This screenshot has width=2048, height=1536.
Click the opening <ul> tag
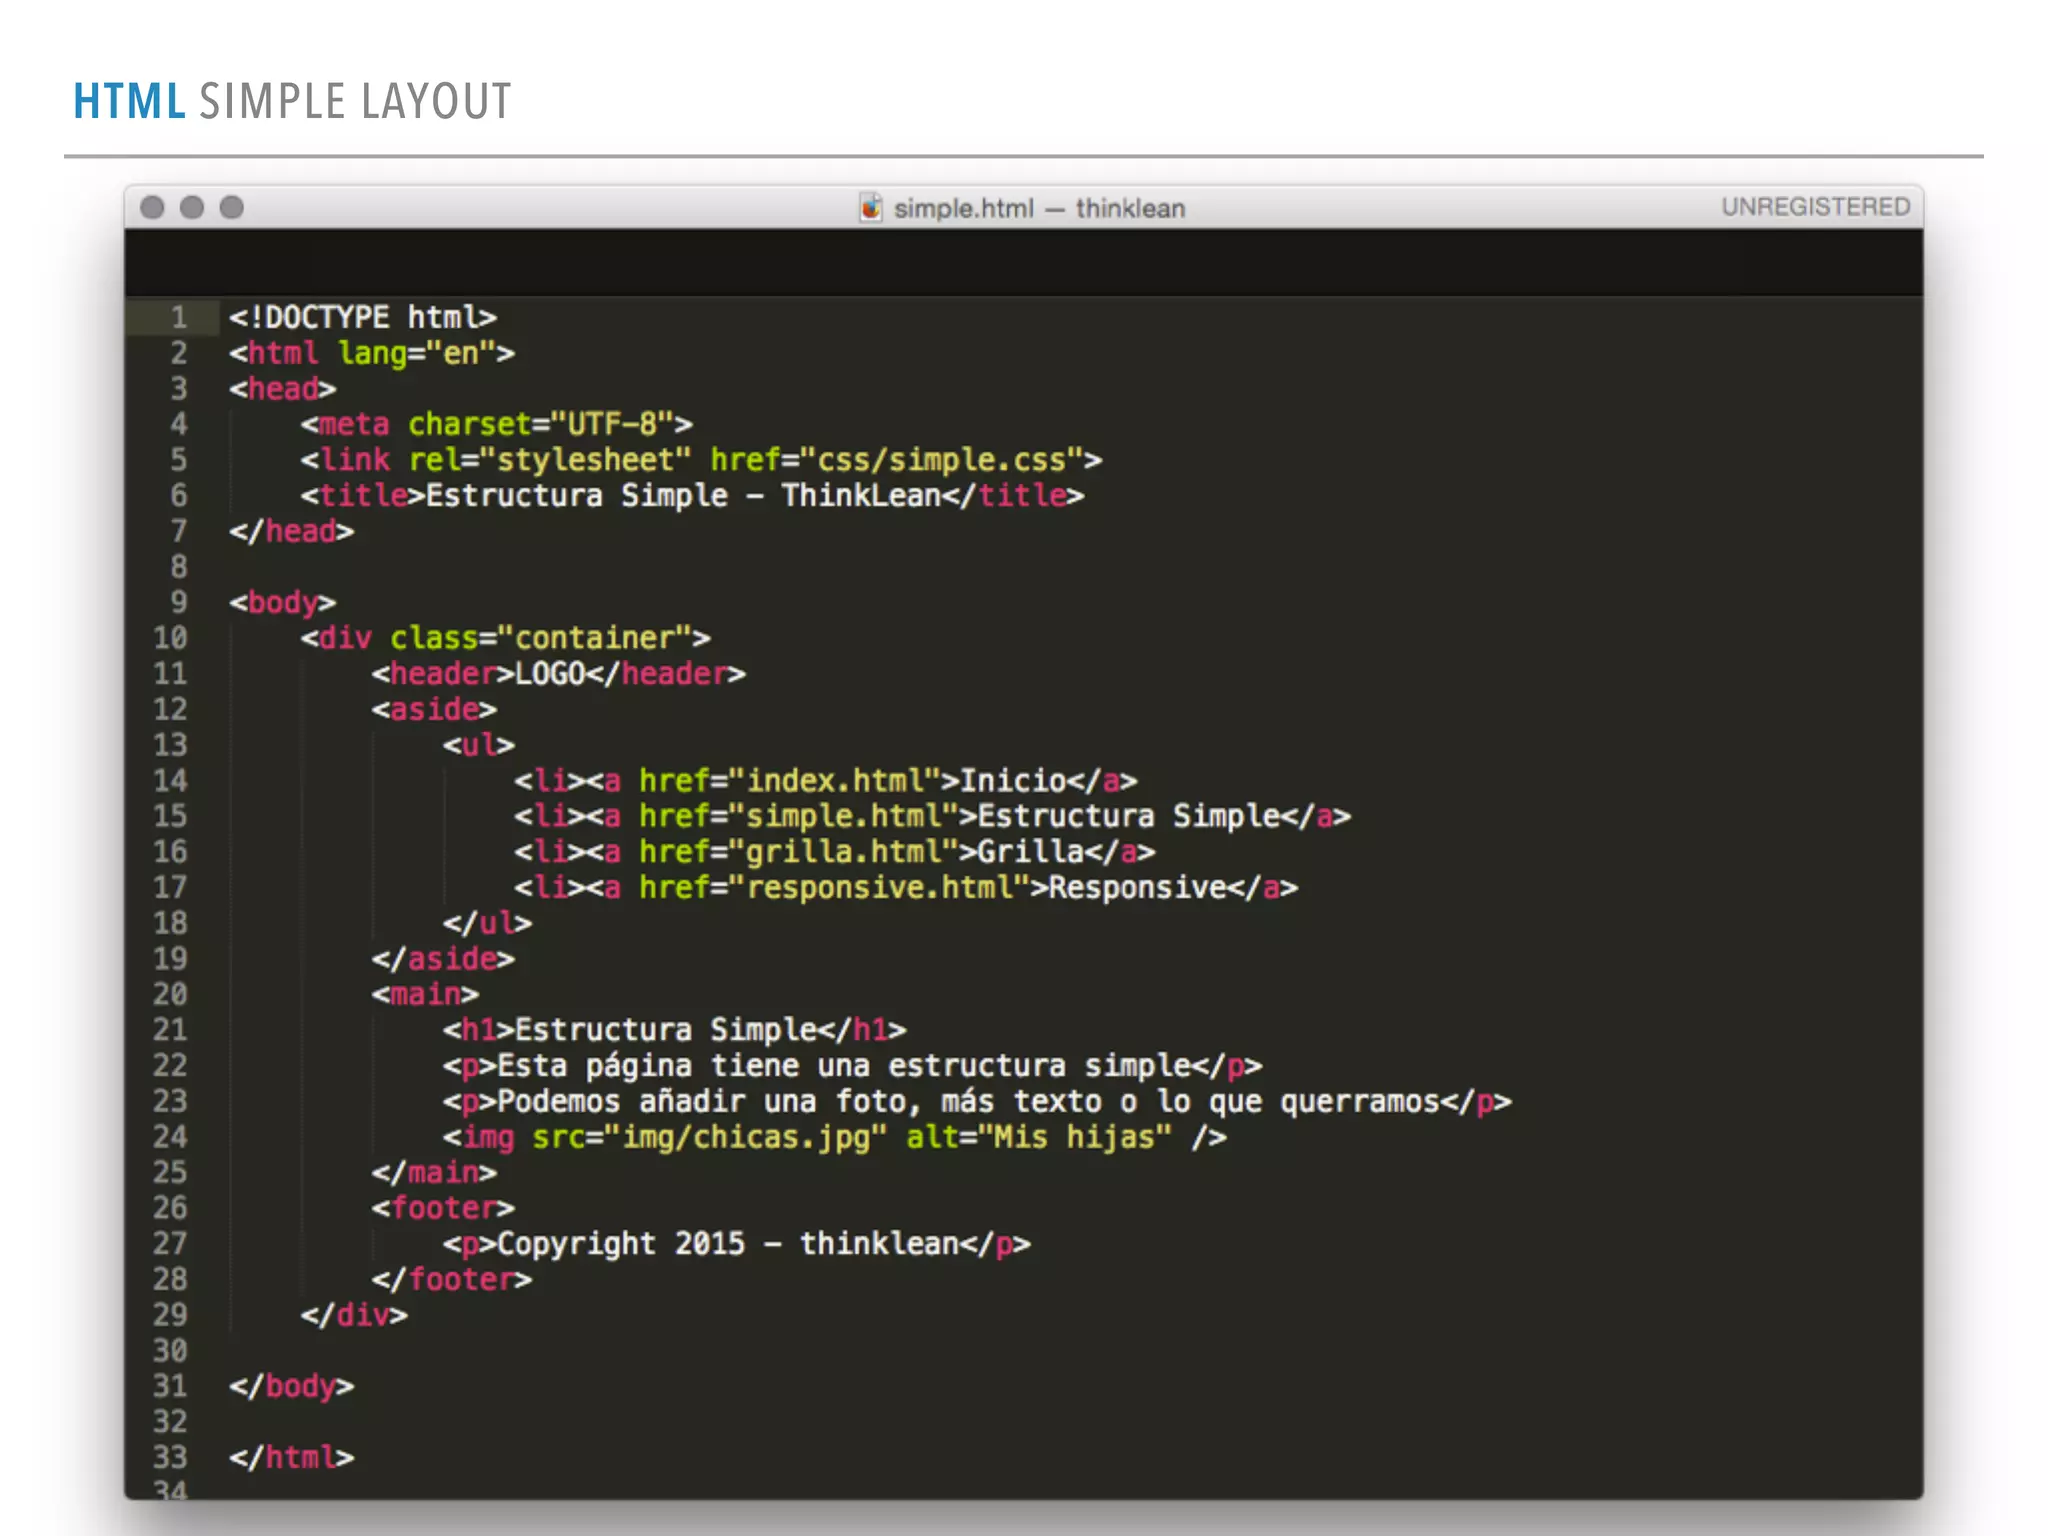coord(480,745)
